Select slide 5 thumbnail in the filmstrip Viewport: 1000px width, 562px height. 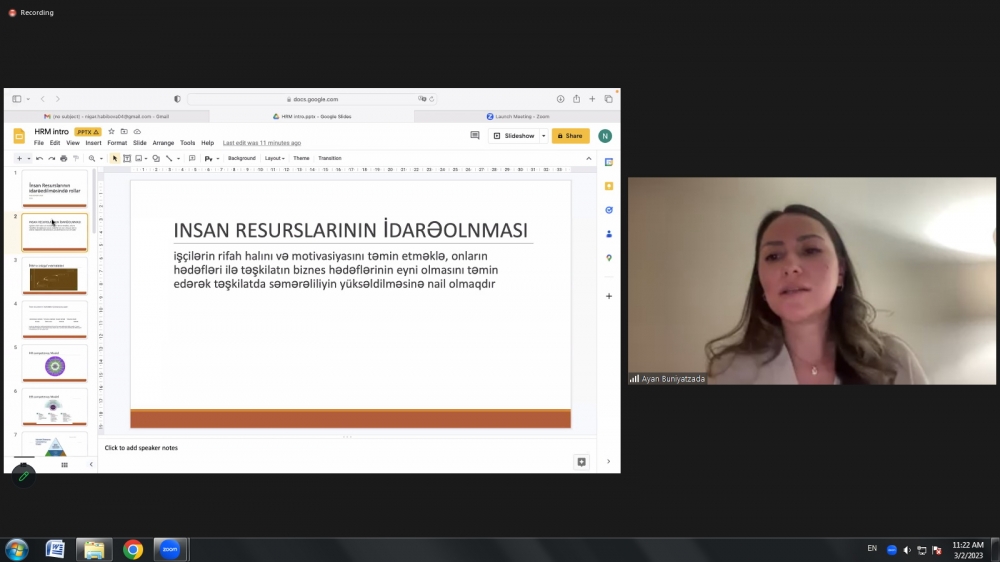pyautogui.click(x=55, y=365)
